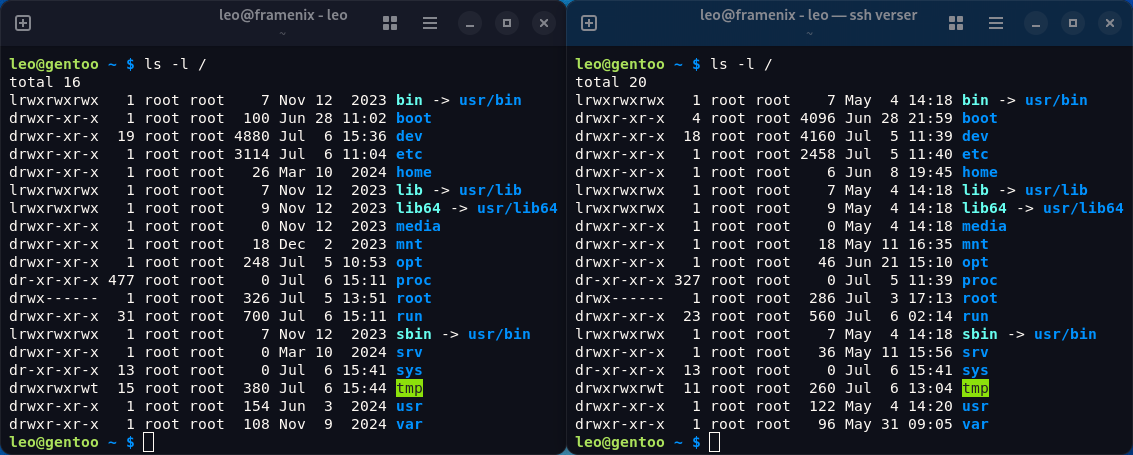Show tab overview grid in the left terminal
This screenshot has height=455, width=1133.
click(390, 23)
